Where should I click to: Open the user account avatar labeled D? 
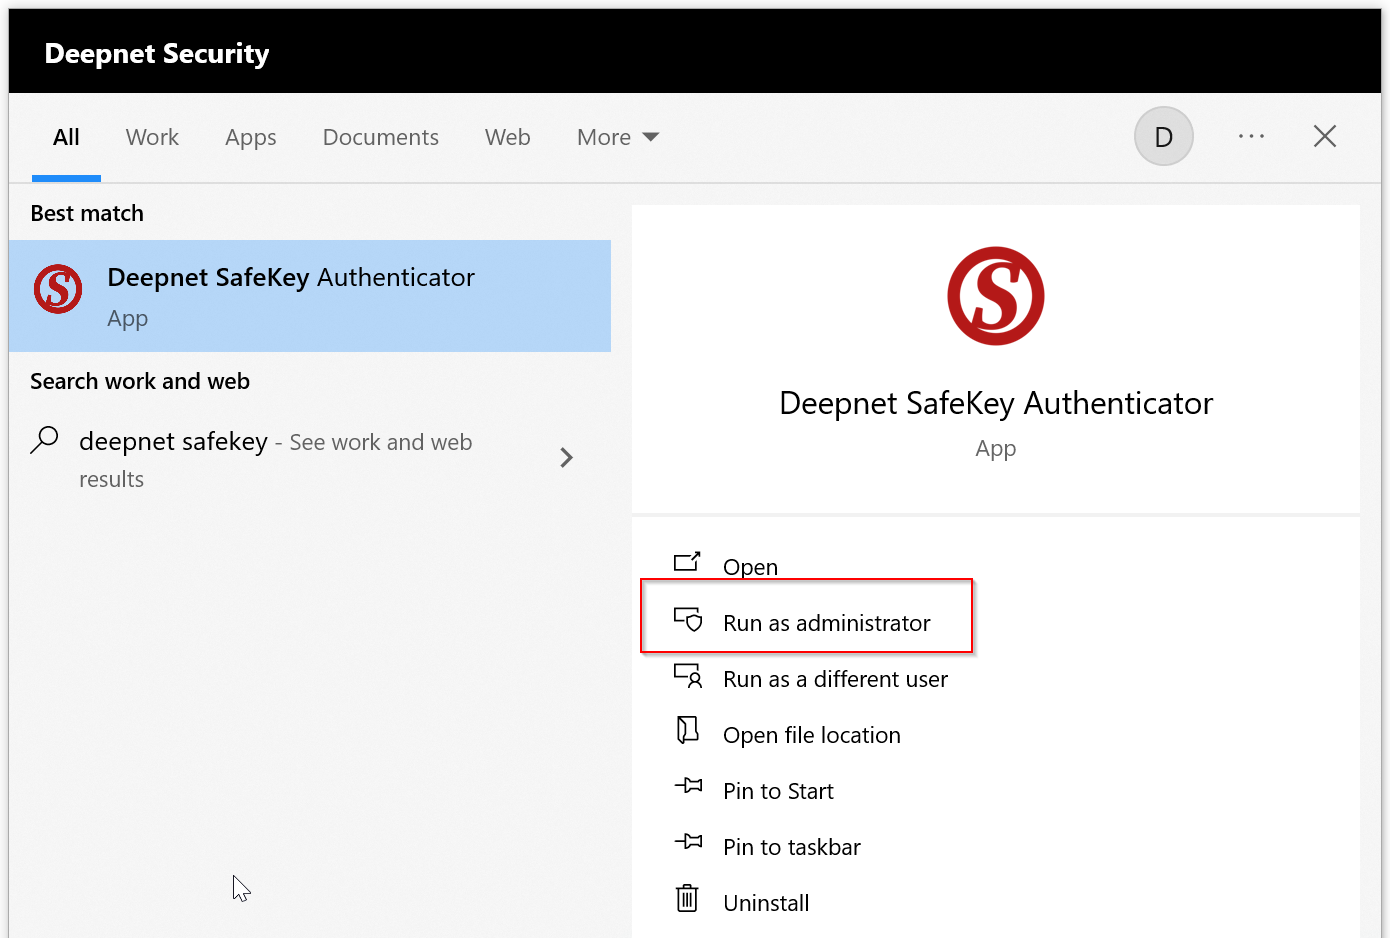pos(1163,137)
